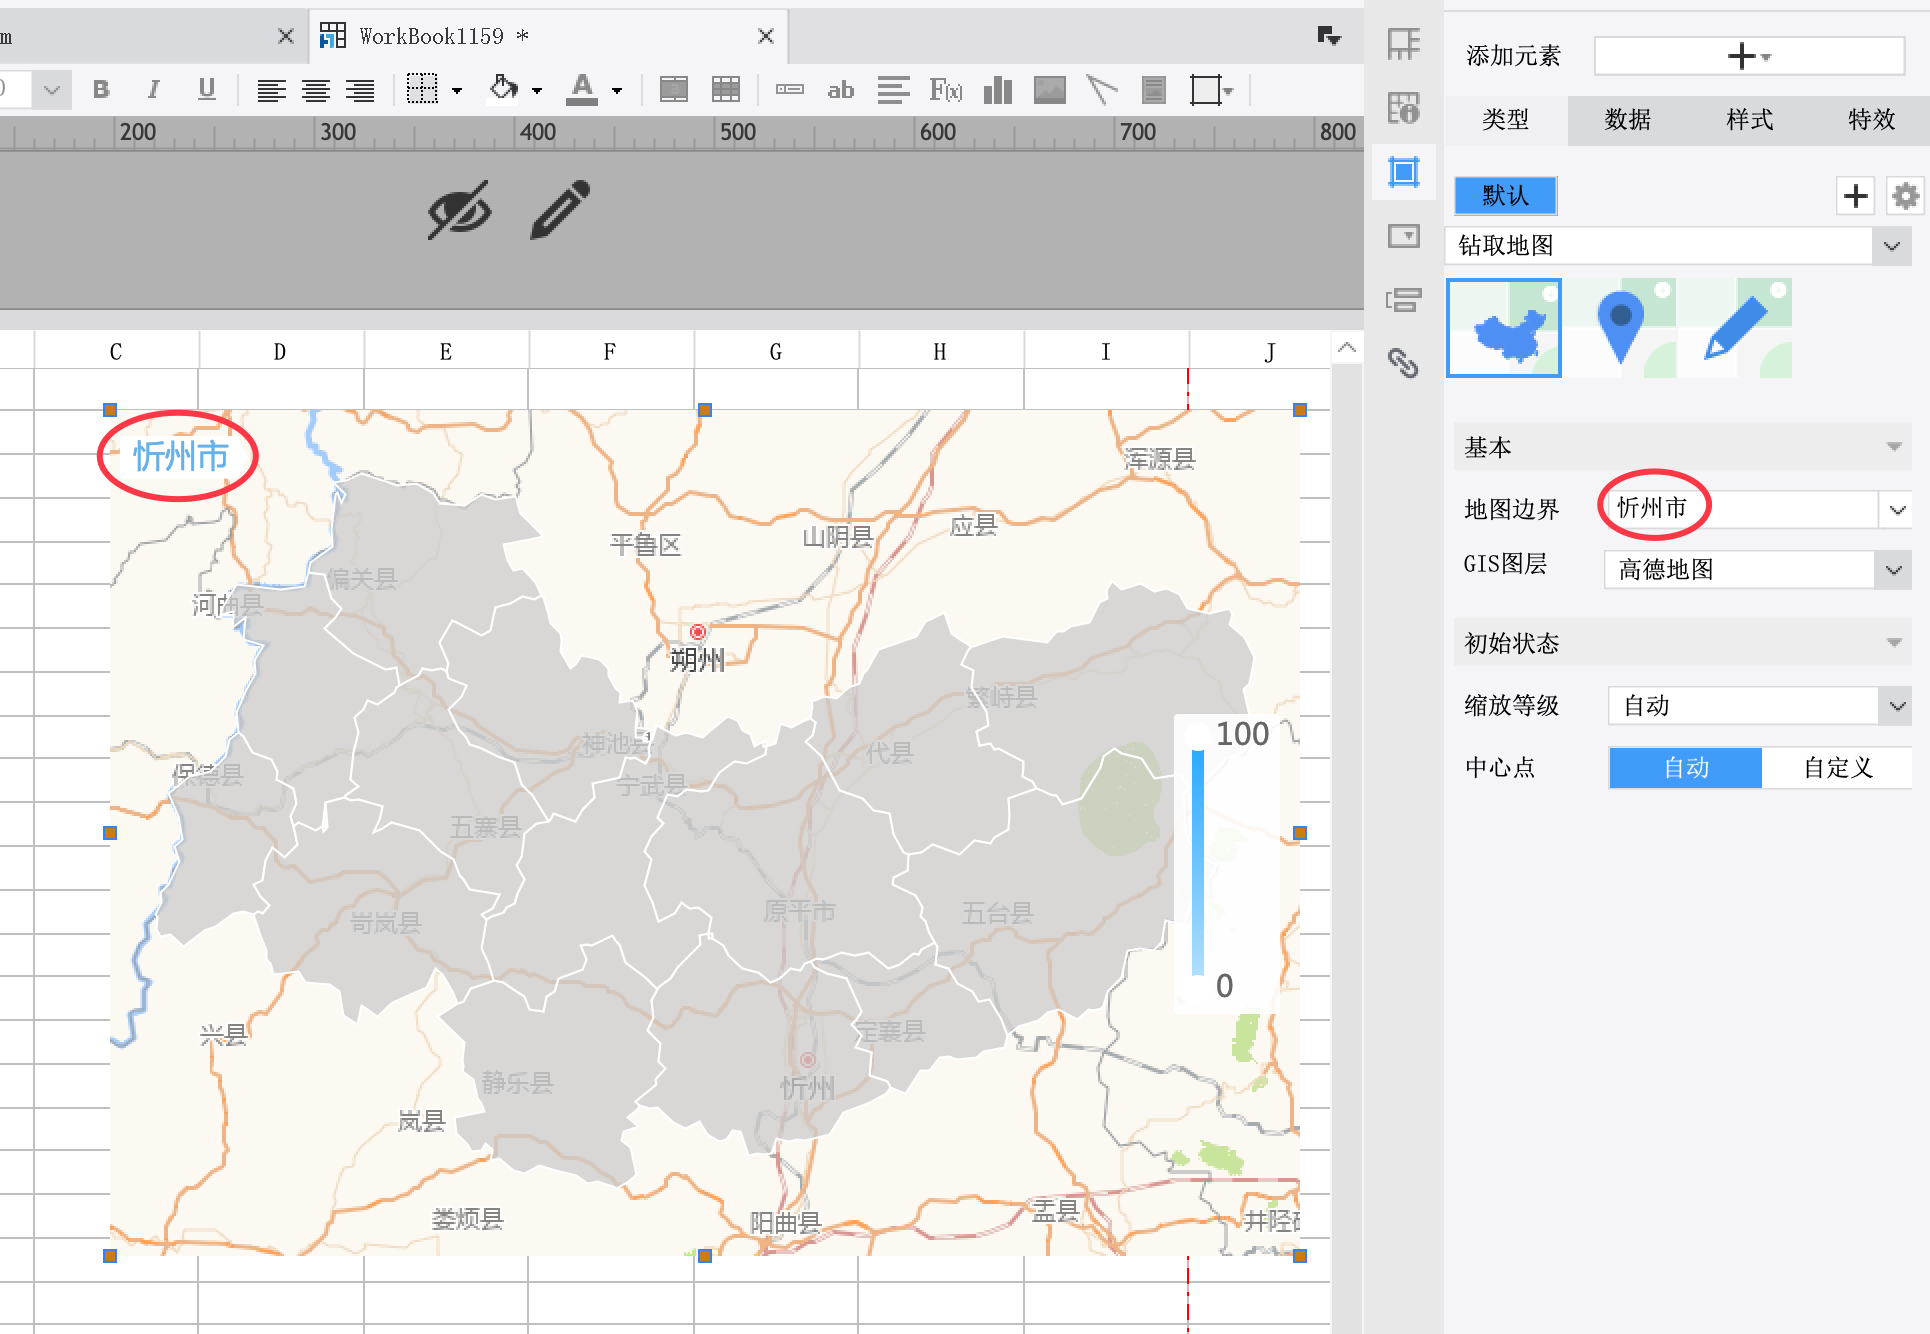Open widget settings sidebar icon
Image resolution: width=1930 pixels, height=1334 pixels.
[x=1404, y=236]
